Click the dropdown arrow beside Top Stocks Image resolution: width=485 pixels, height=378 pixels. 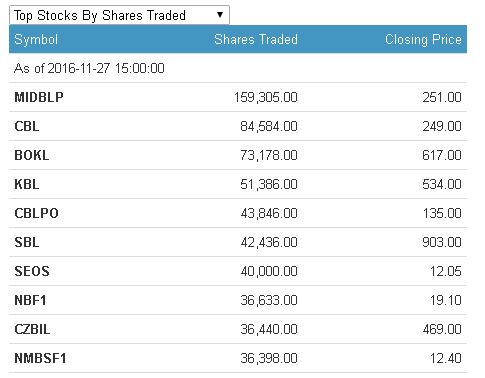point(220,15)
